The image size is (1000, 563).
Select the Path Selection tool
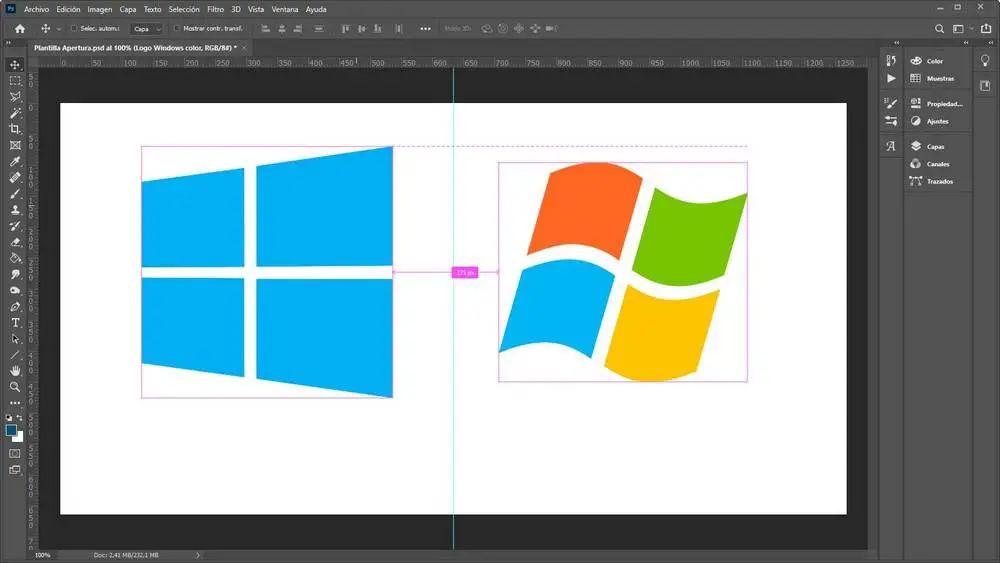pyautogui.click(x=15, y=339)
